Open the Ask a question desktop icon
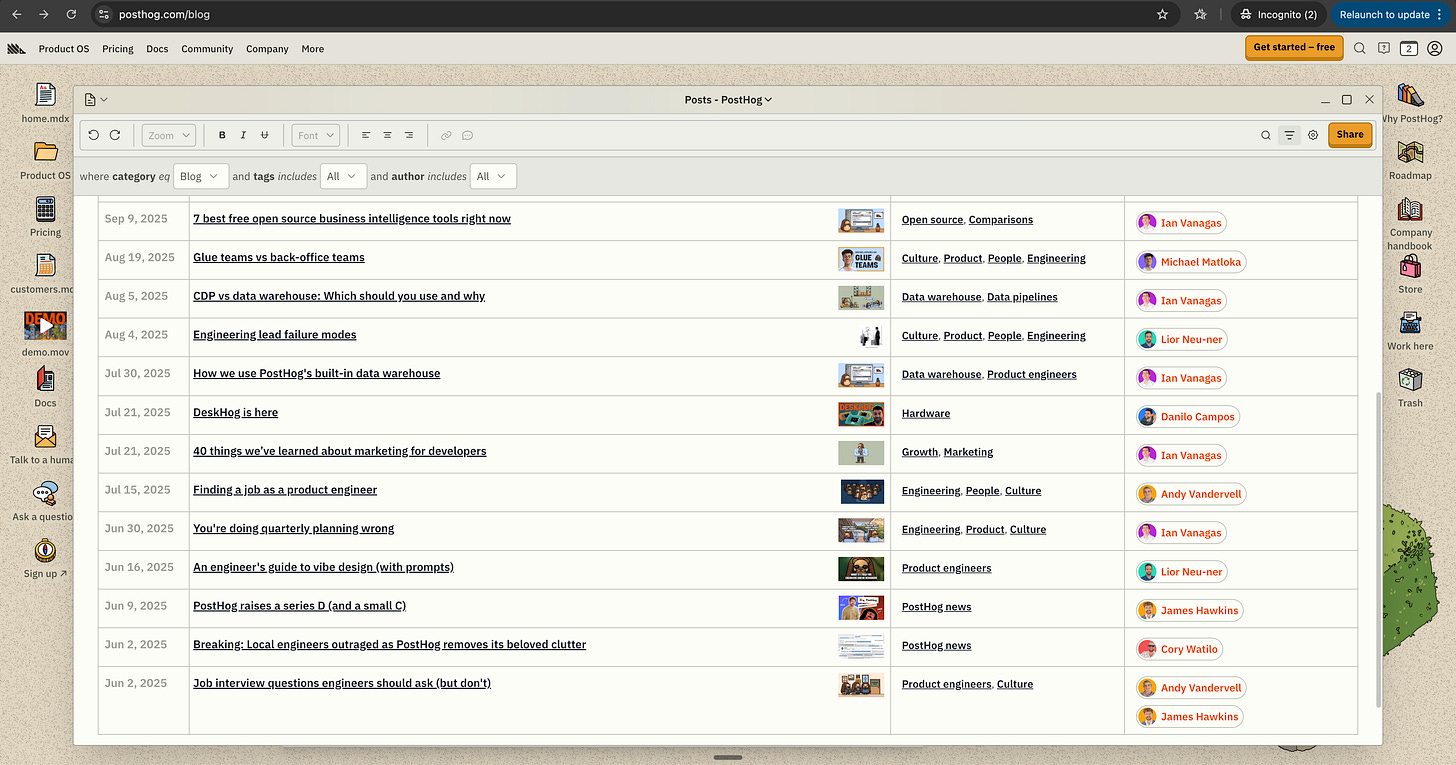The width and height of the screenshot is (1456, 765). 45,502
